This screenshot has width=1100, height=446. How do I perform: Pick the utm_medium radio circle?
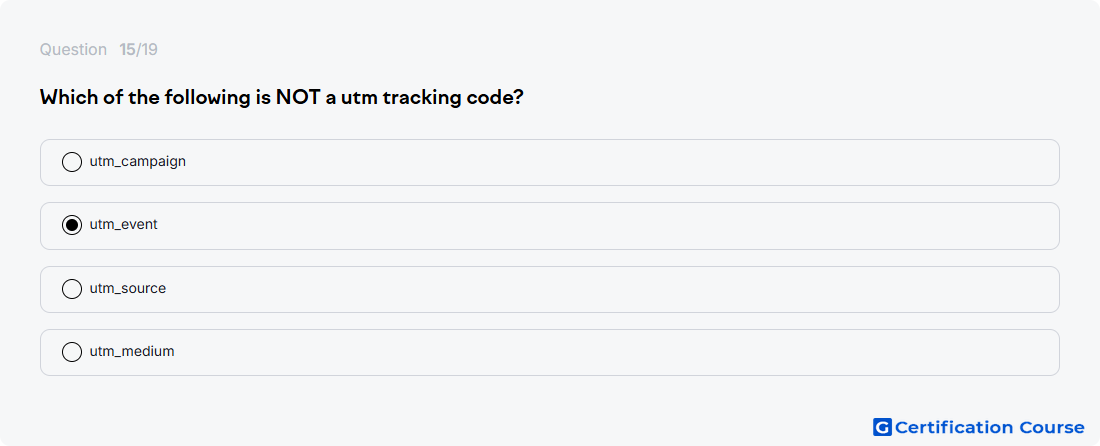72,352
